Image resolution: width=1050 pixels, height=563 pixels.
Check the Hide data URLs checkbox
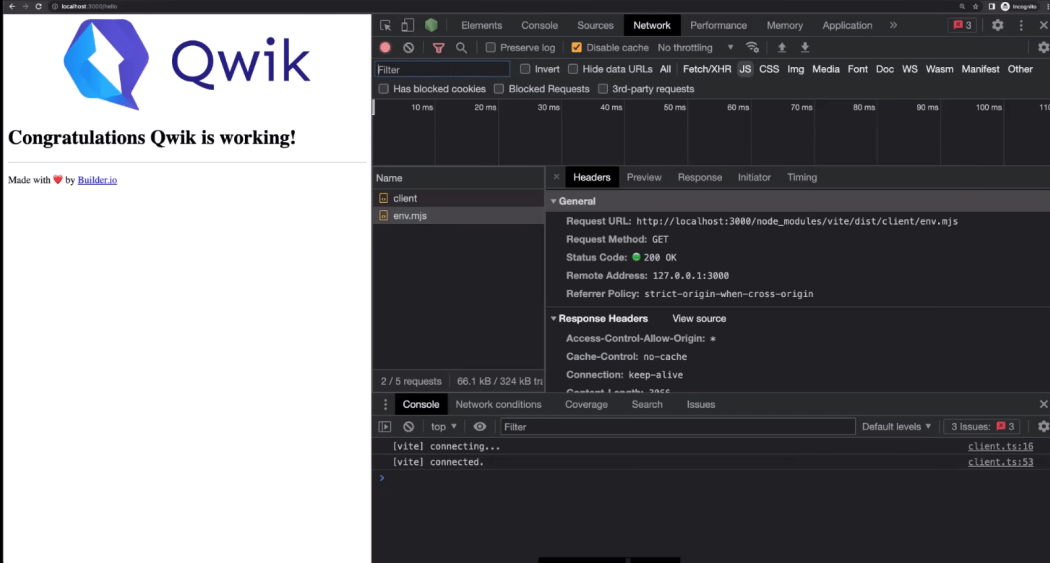click(573, 69)
